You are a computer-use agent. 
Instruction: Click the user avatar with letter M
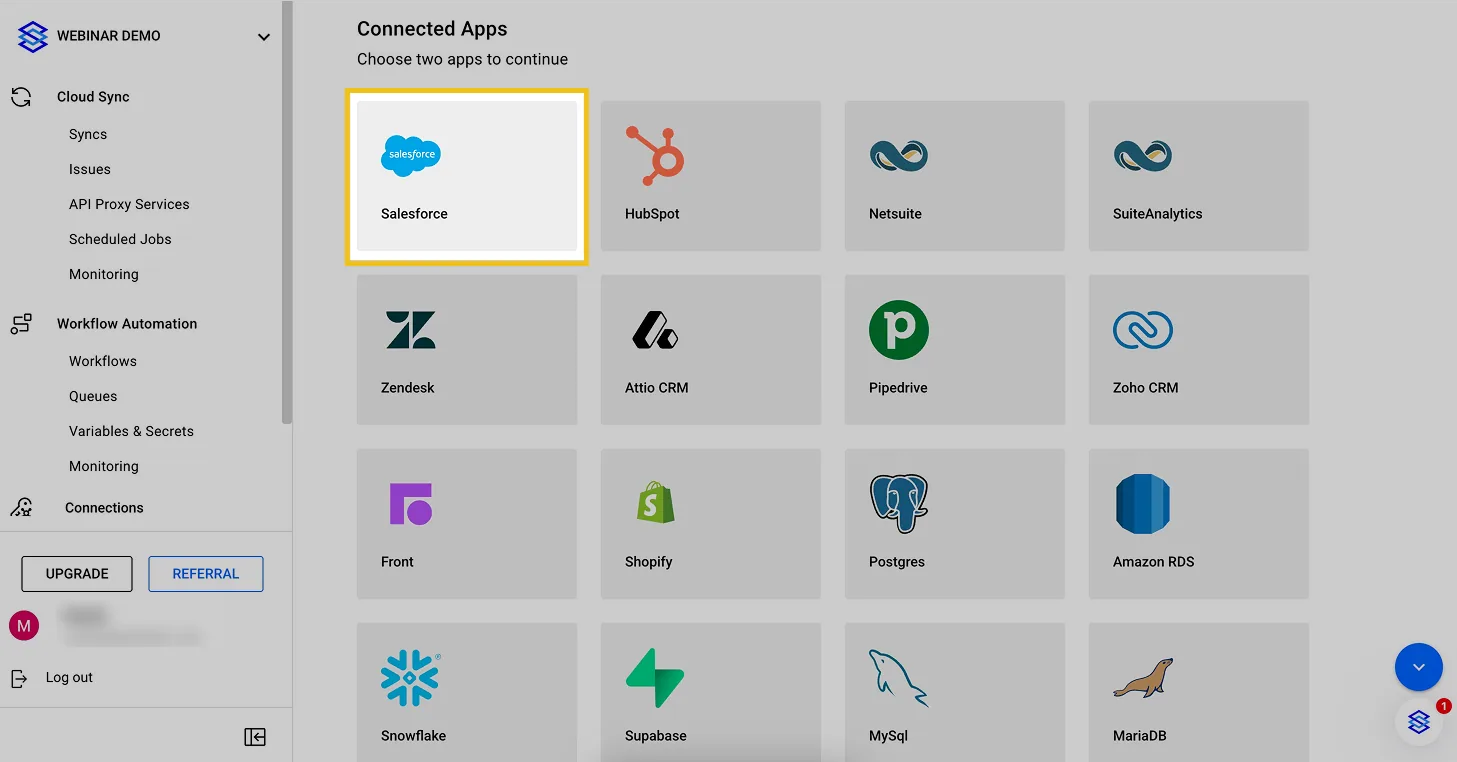coord(24,626)
